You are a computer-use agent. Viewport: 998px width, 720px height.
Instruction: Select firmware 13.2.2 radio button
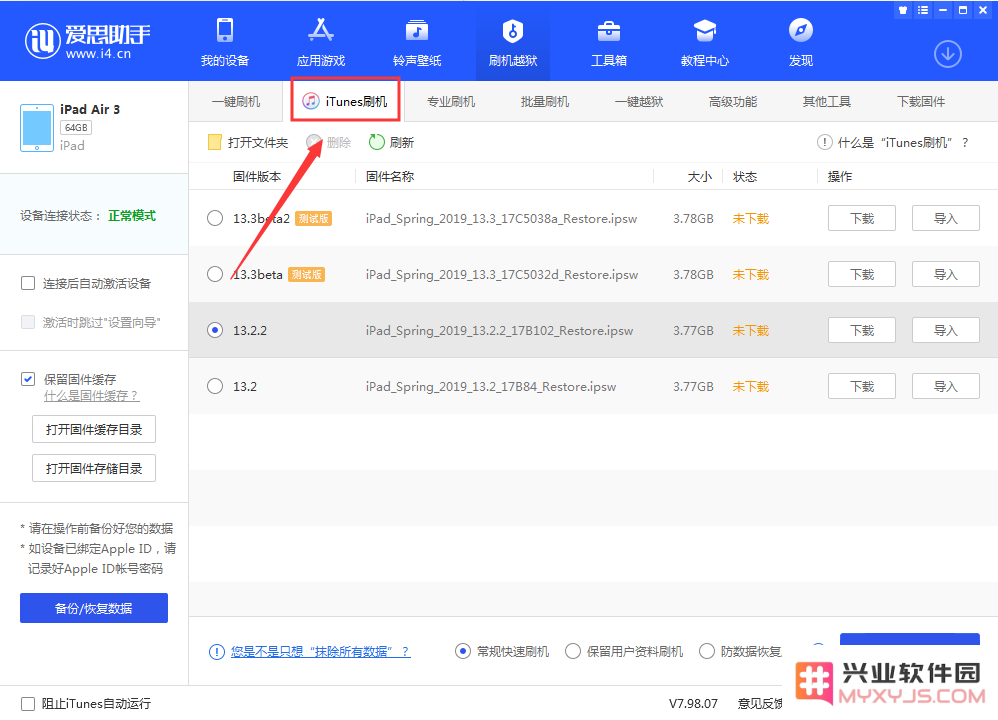pyautogui.click(x=215, y=330)
